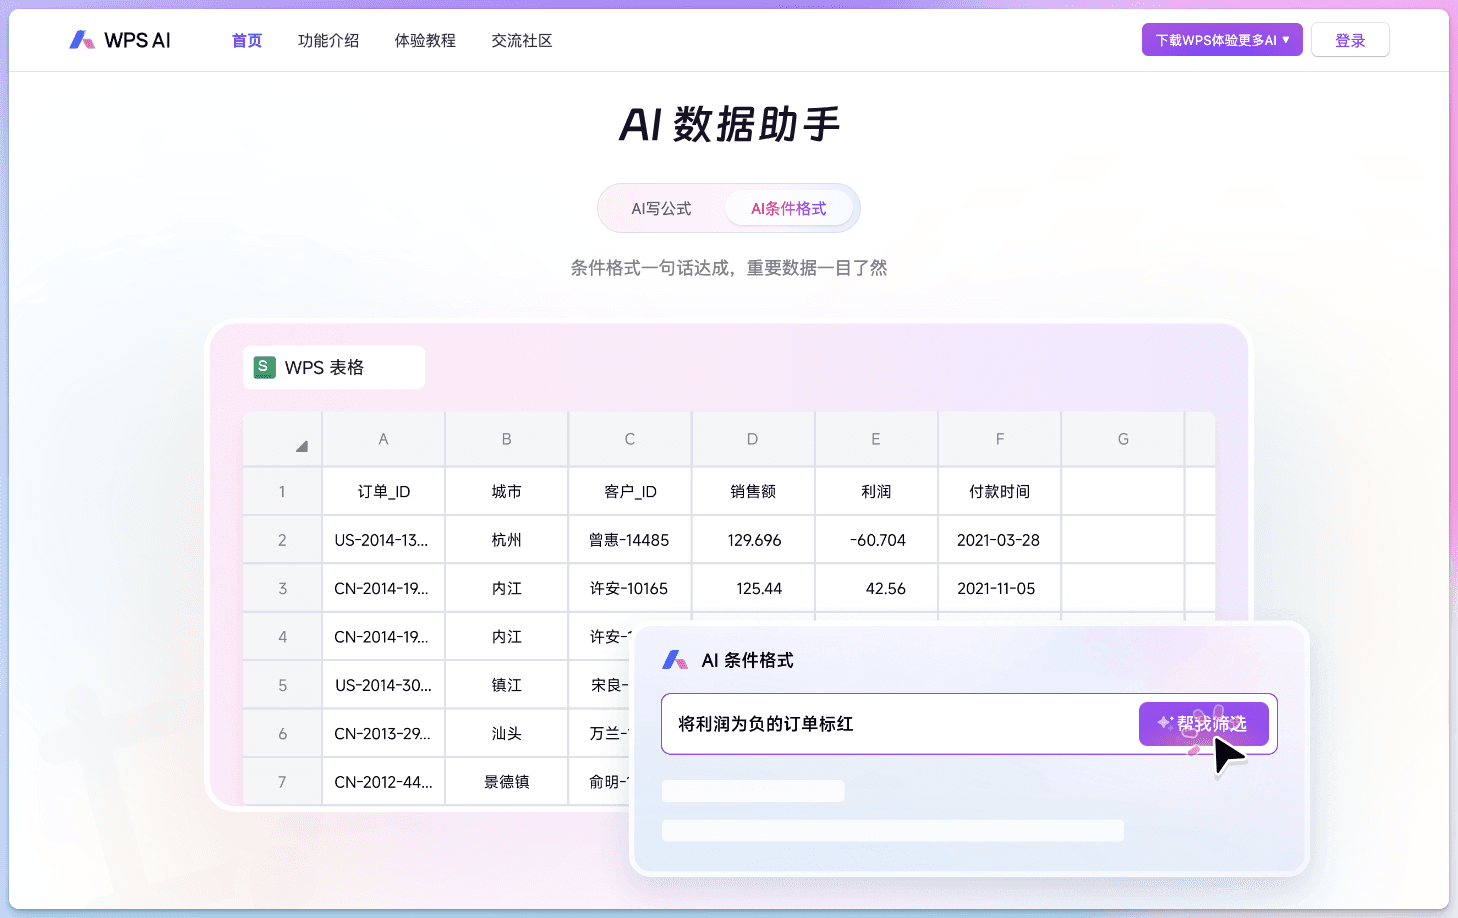1458x918 pixels.
Task: Select row 7 header
Action: coord(282,782)
